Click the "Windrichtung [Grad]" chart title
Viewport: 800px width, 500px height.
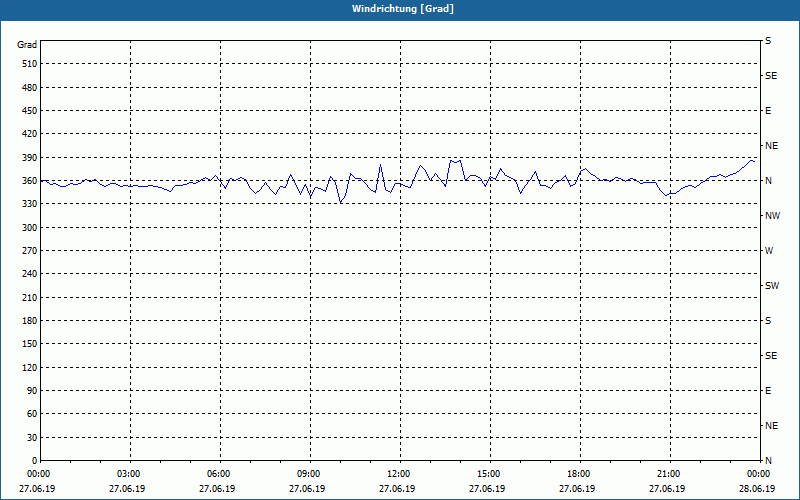click(403, 9)
